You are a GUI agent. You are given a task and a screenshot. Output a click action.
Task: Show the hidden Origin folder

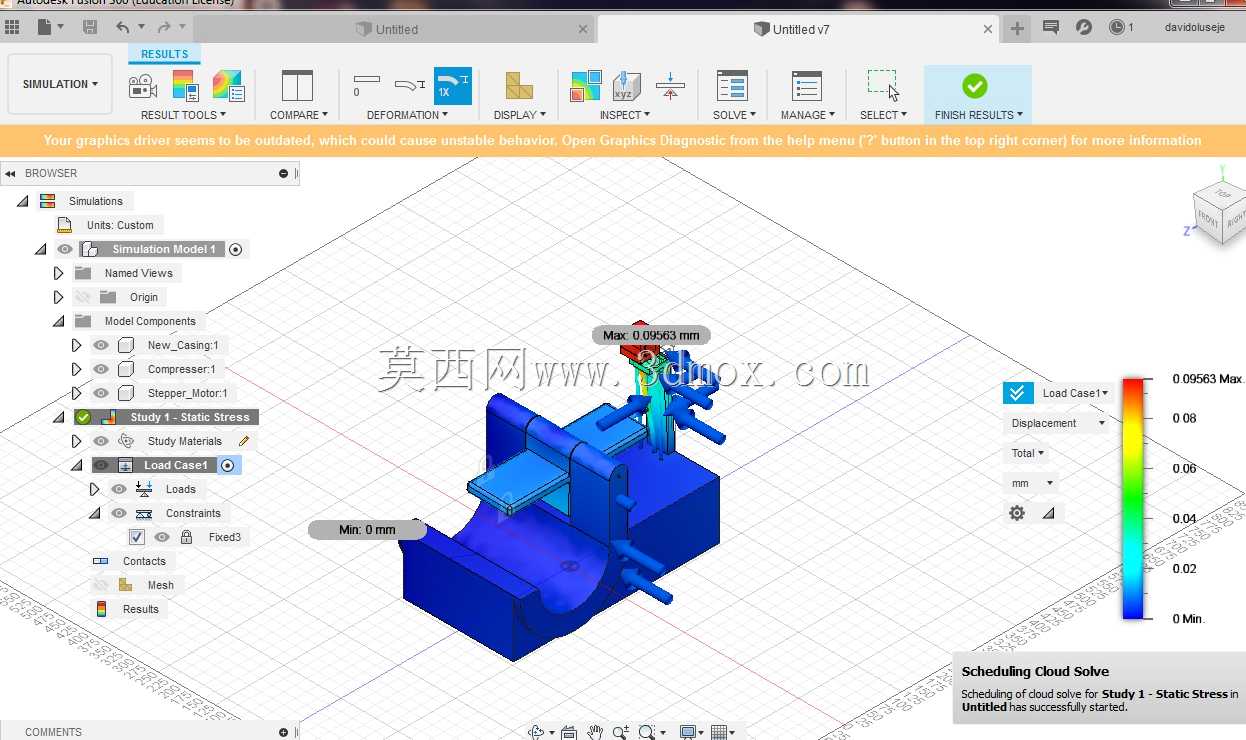click(x=83, y=297)
